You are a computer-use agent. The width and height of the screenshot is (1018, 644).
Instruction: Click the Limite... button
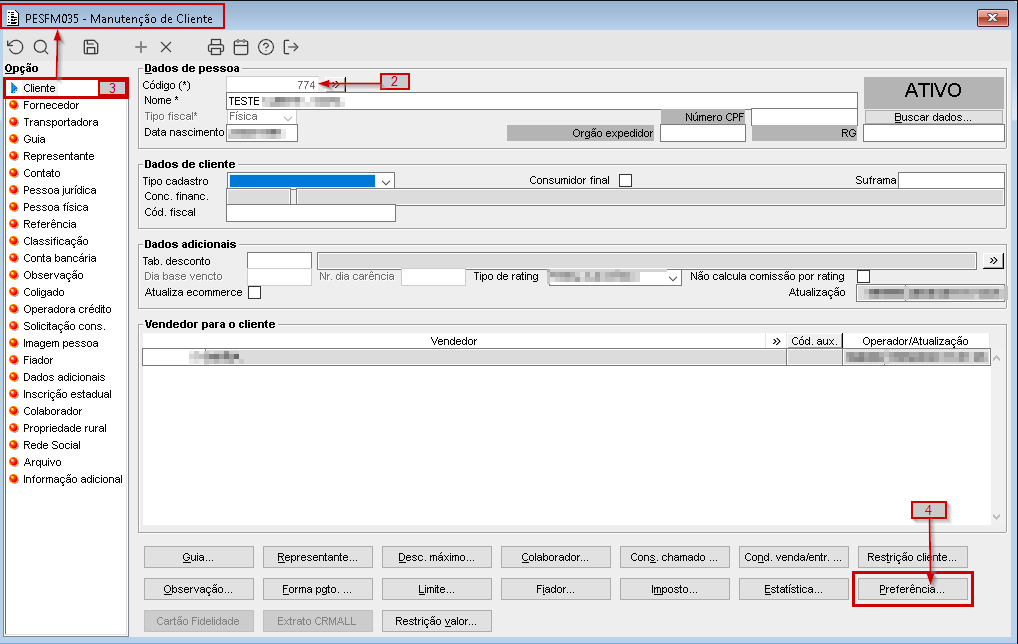pyautogui.click(x=436, y=589)
